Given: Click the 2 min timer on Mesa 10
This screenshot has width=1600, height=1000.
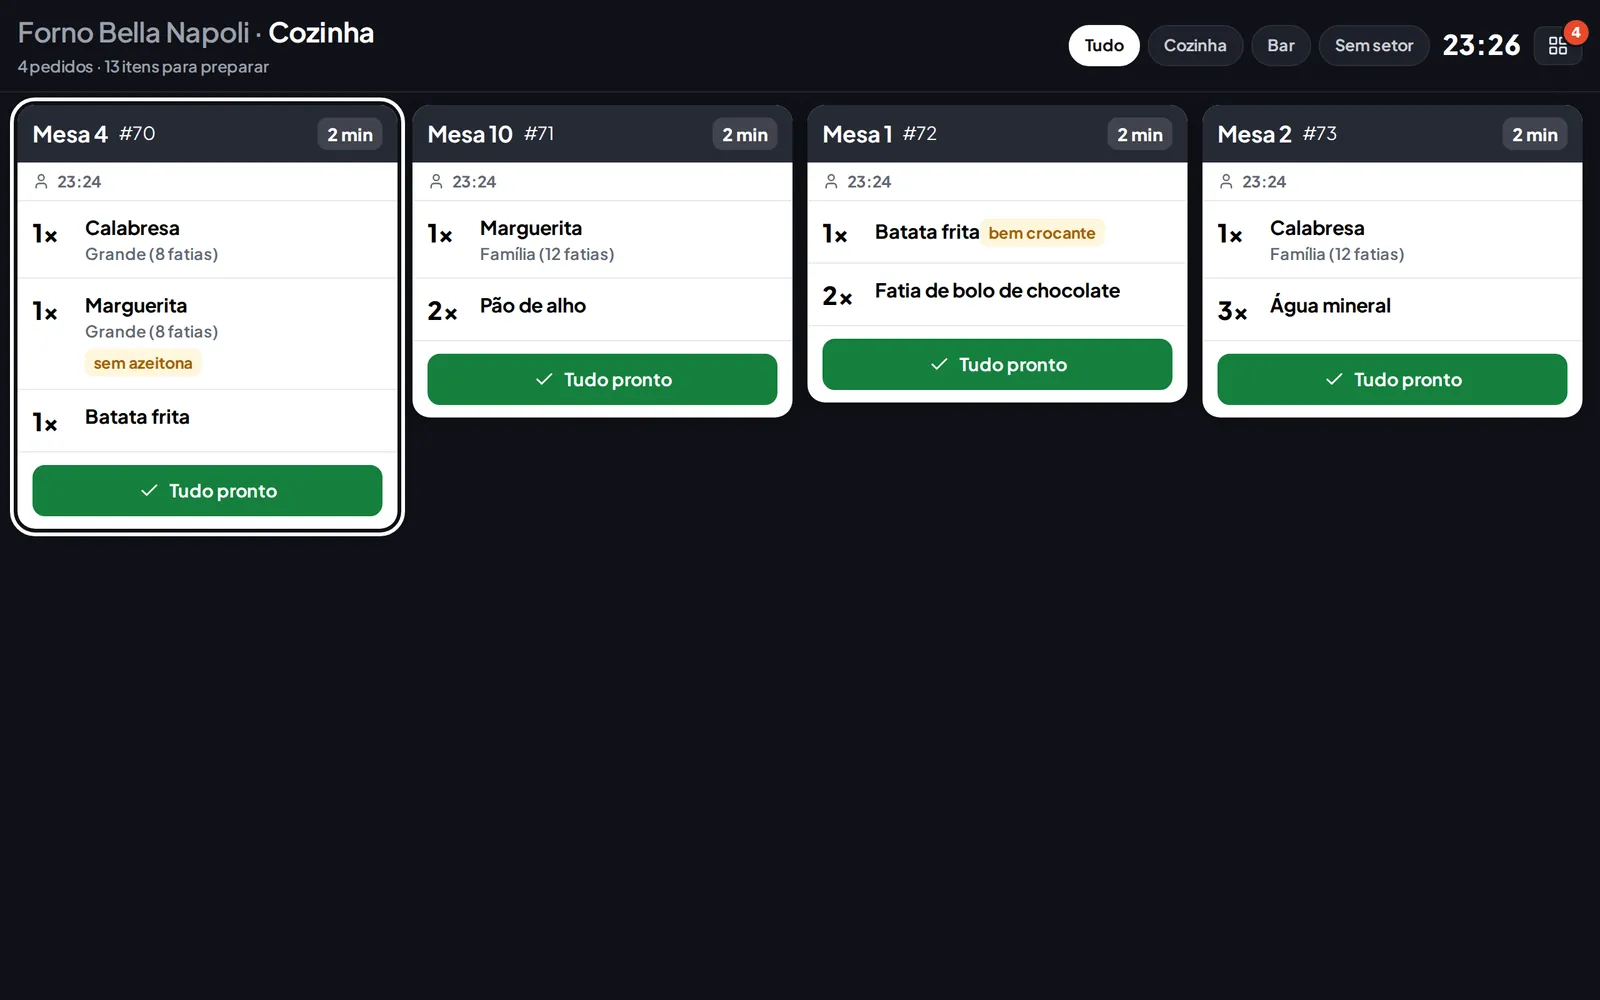Looking at the screenshot, I should click(x=745, y=134).
